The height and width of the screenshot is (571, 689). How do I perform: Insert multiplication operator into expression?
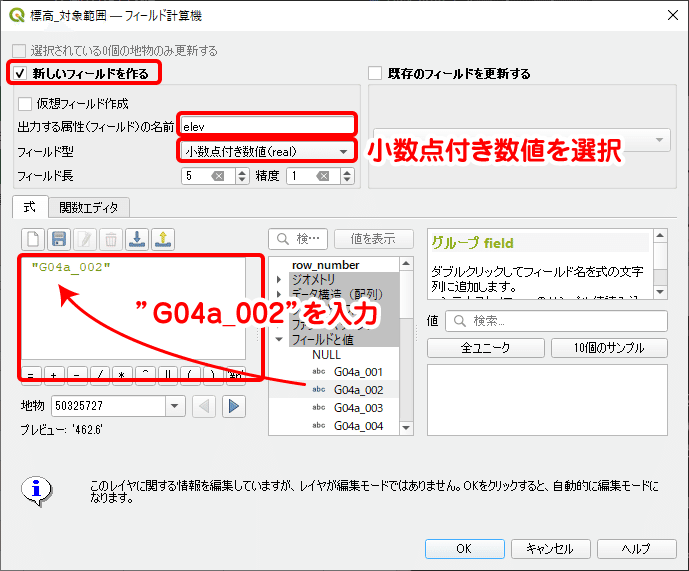coord(122,376)
